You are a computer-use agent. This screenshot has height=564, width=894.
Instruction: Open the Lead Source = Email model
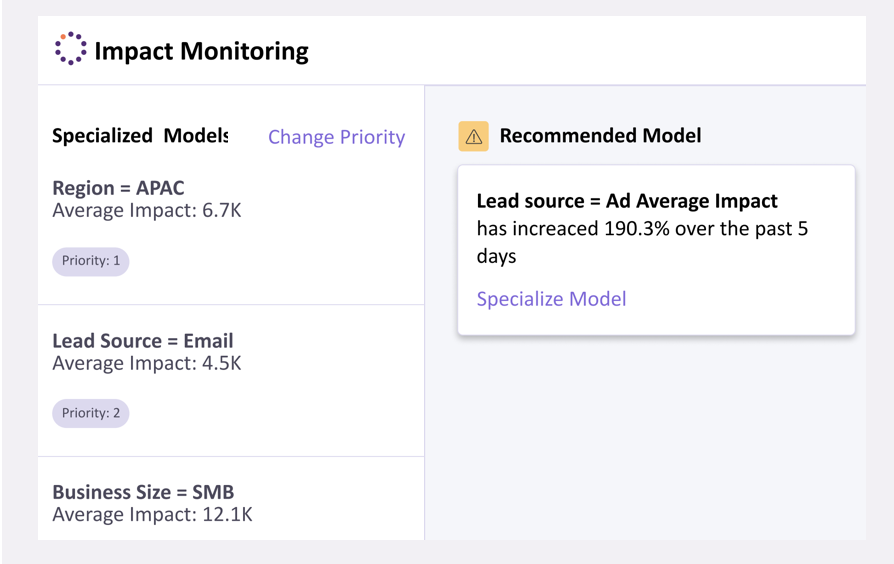coord(231,380)
